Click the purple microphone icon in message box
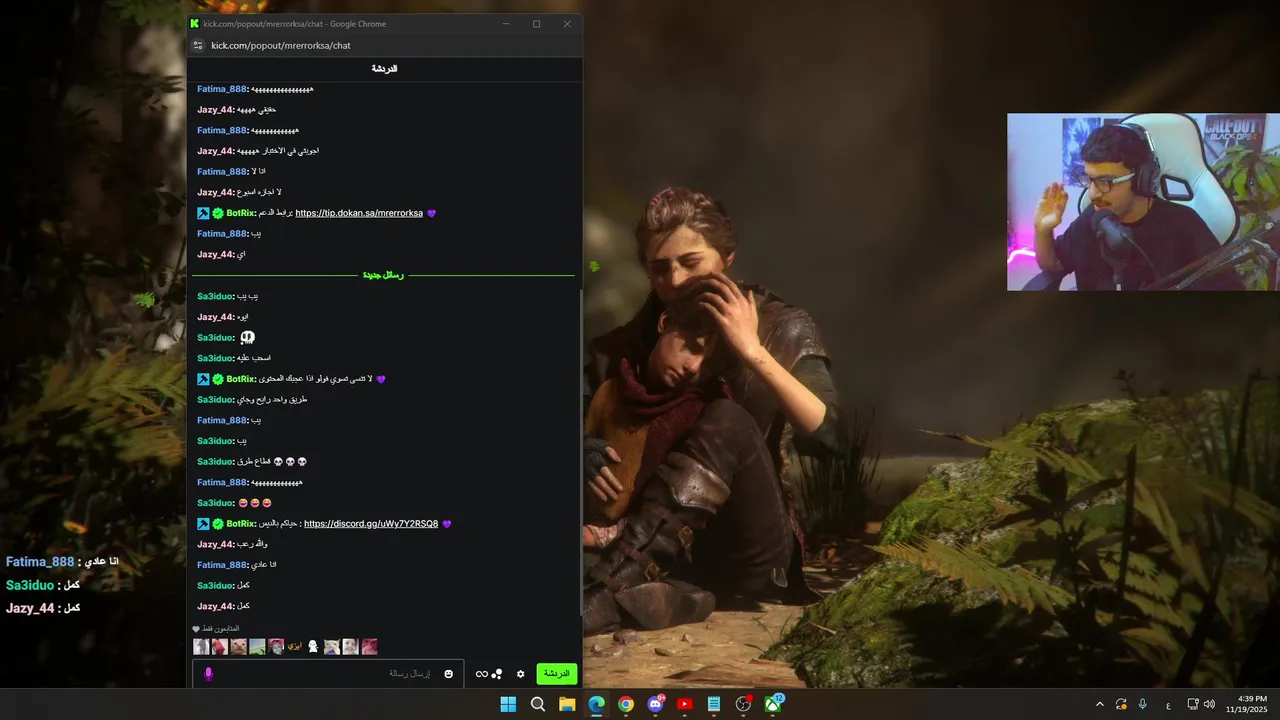1280x720 pixels. pos(208,674)
